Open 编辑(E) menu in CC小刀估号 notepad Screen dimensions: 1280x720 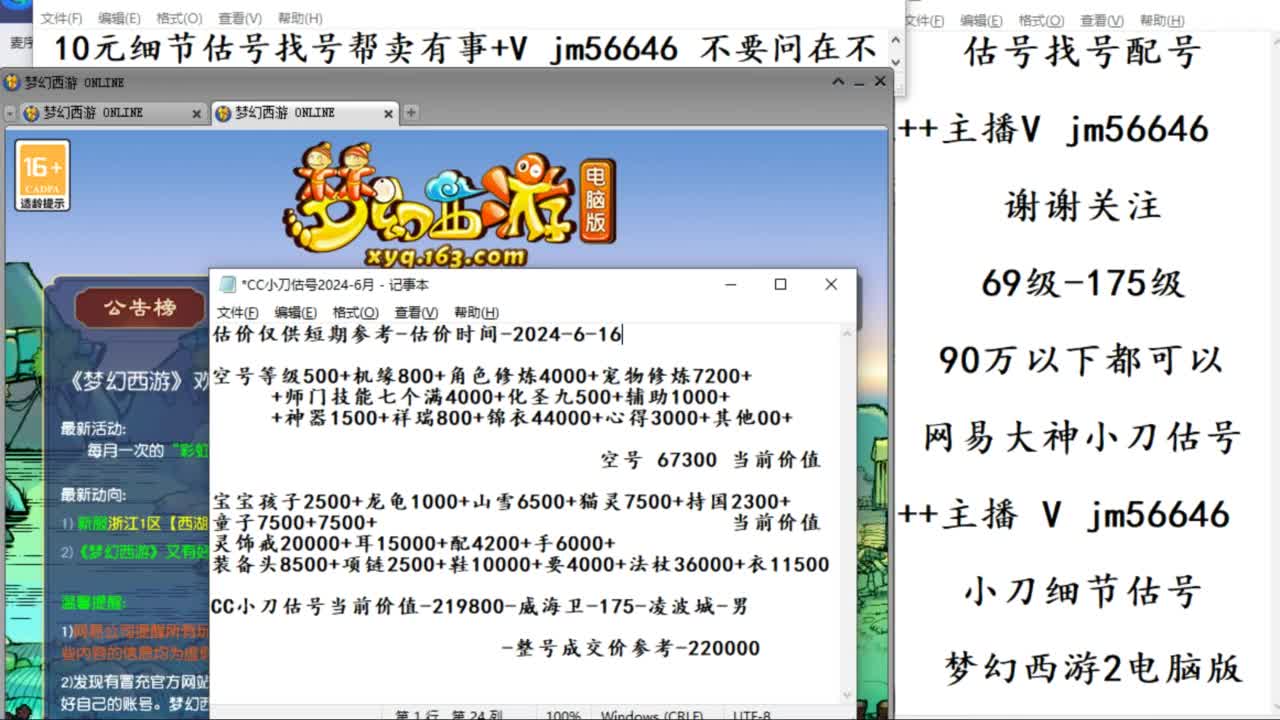[x=295, y=313]
